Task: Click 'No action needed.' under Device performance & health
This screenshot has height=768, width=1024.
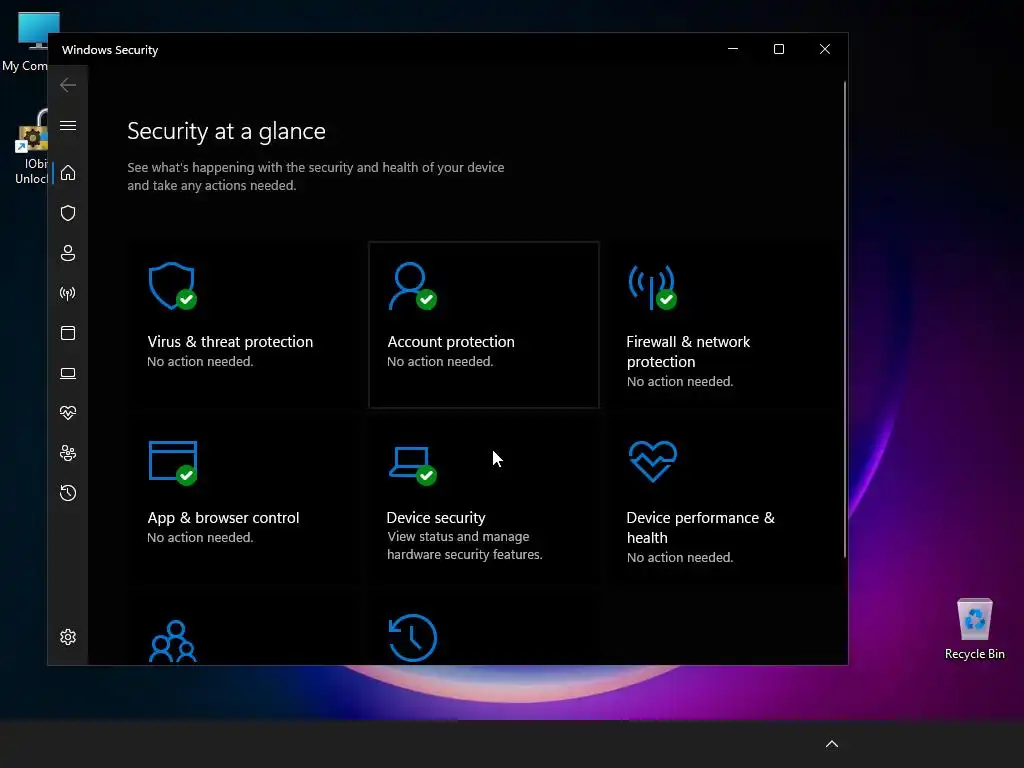Action: coord(680,557)
